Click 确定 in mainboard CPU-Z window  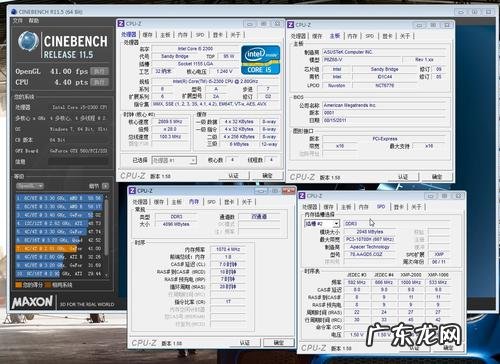click(437, 177)
